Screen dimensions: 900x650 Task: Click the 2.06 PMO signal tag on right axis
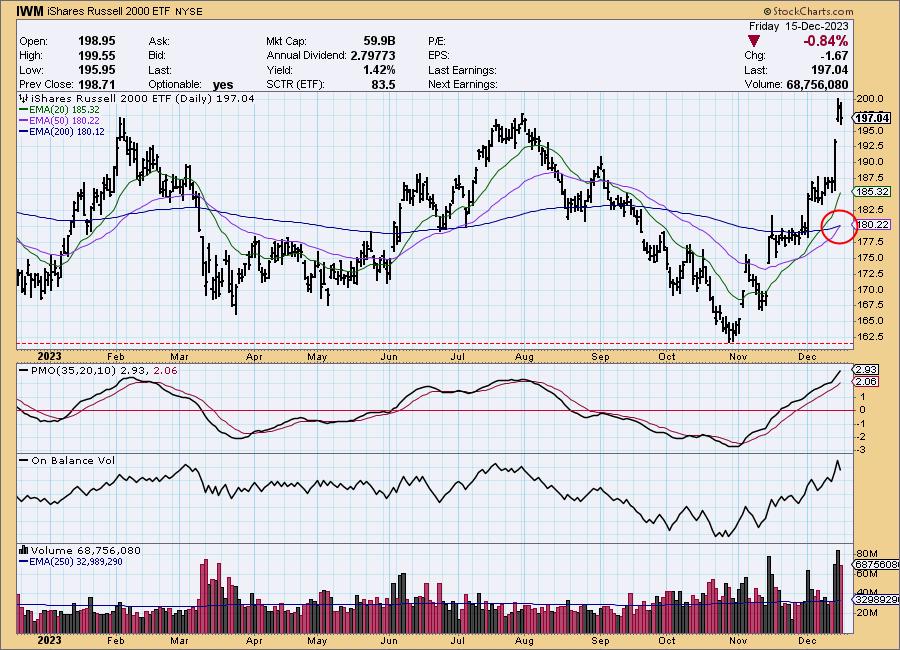tap(867, 381)
